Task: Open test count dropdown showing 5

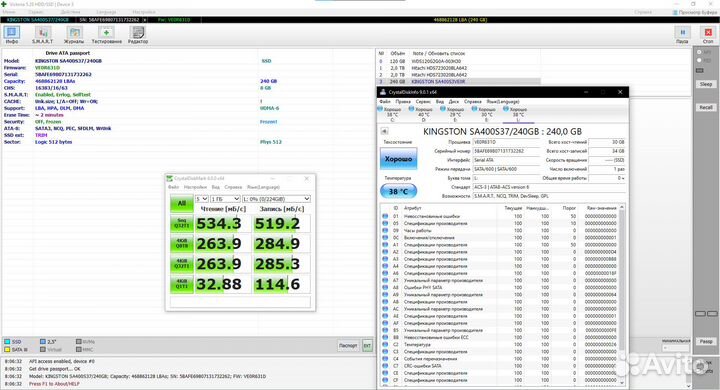Action: [202, 198]
